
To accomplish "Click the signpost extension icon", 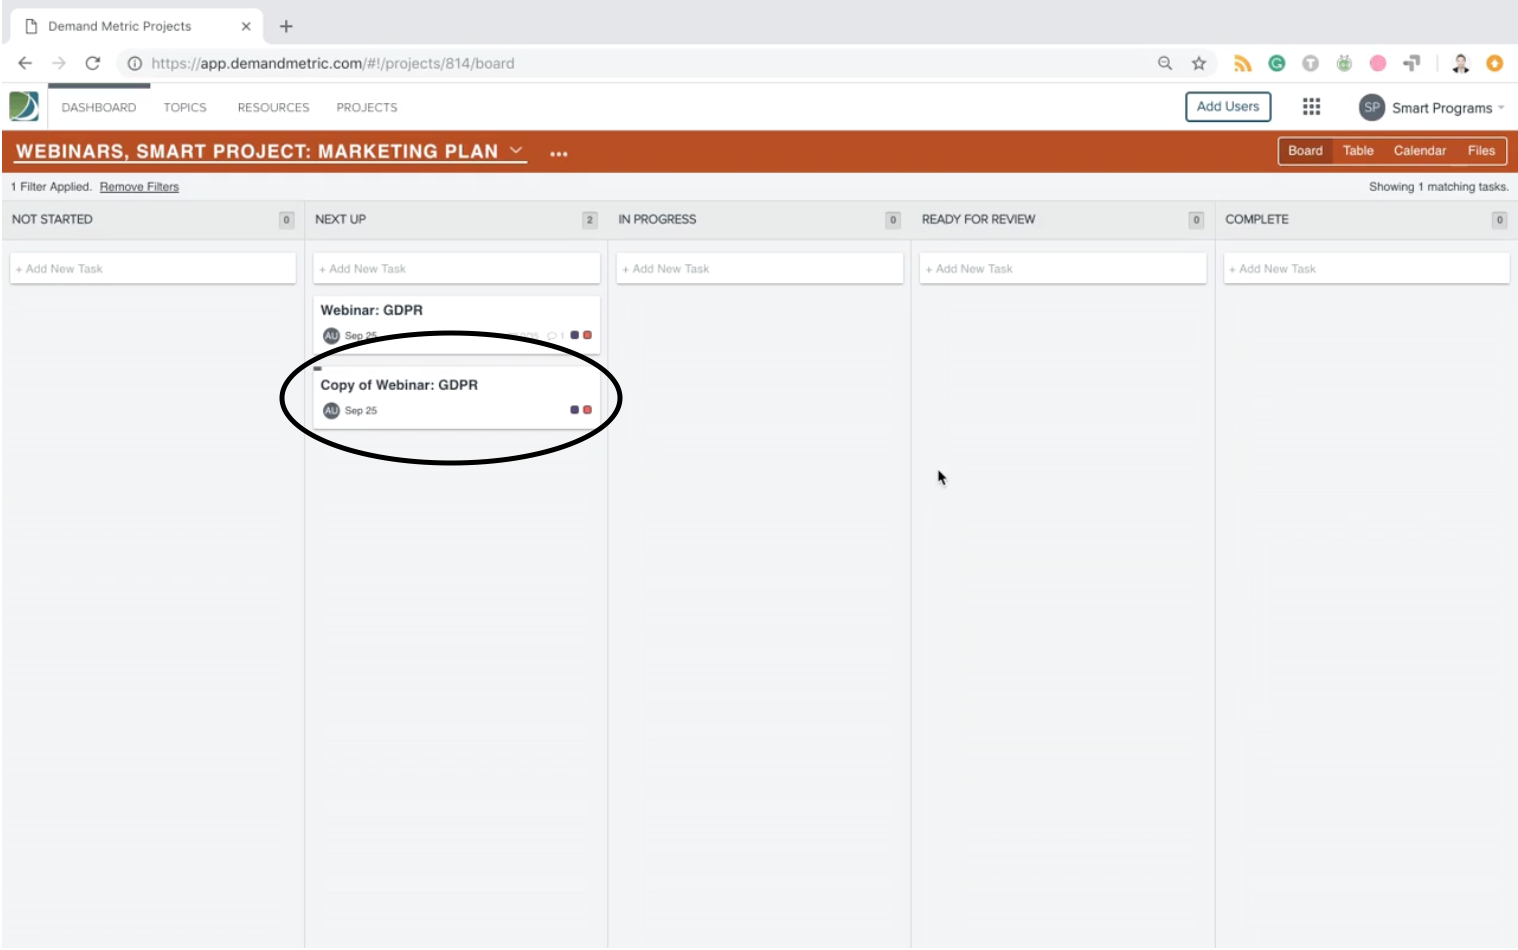I will 1411,63.
